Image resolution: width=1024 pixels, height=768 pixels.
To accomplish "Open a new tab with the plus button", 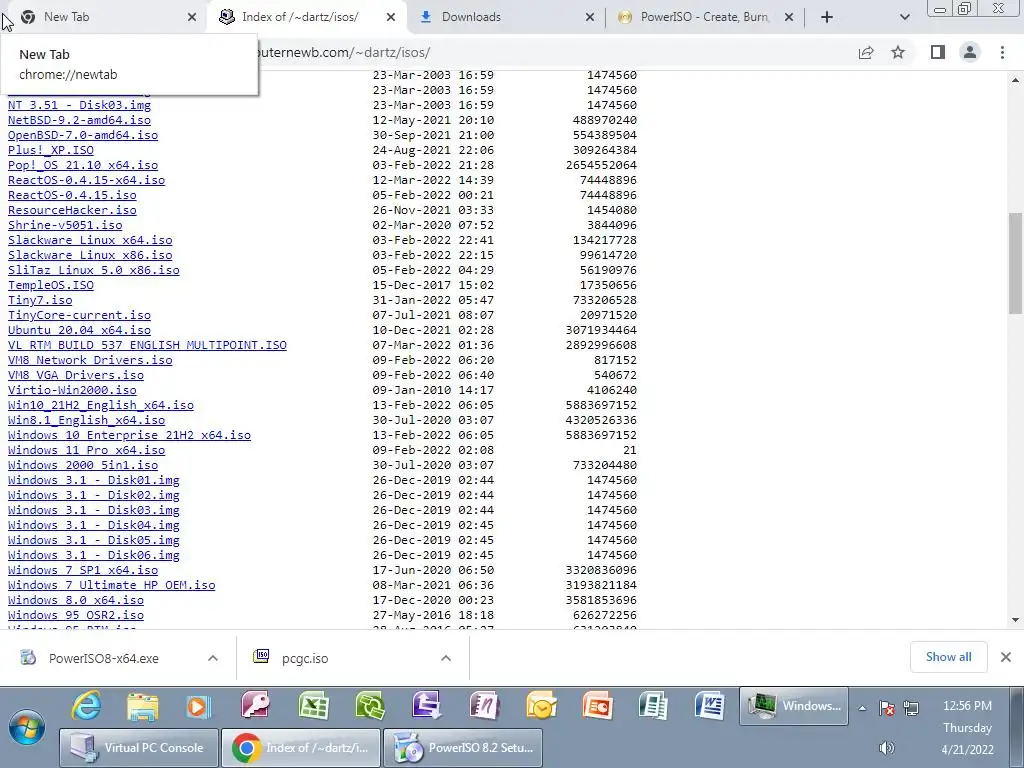I will tap(827, 17).
